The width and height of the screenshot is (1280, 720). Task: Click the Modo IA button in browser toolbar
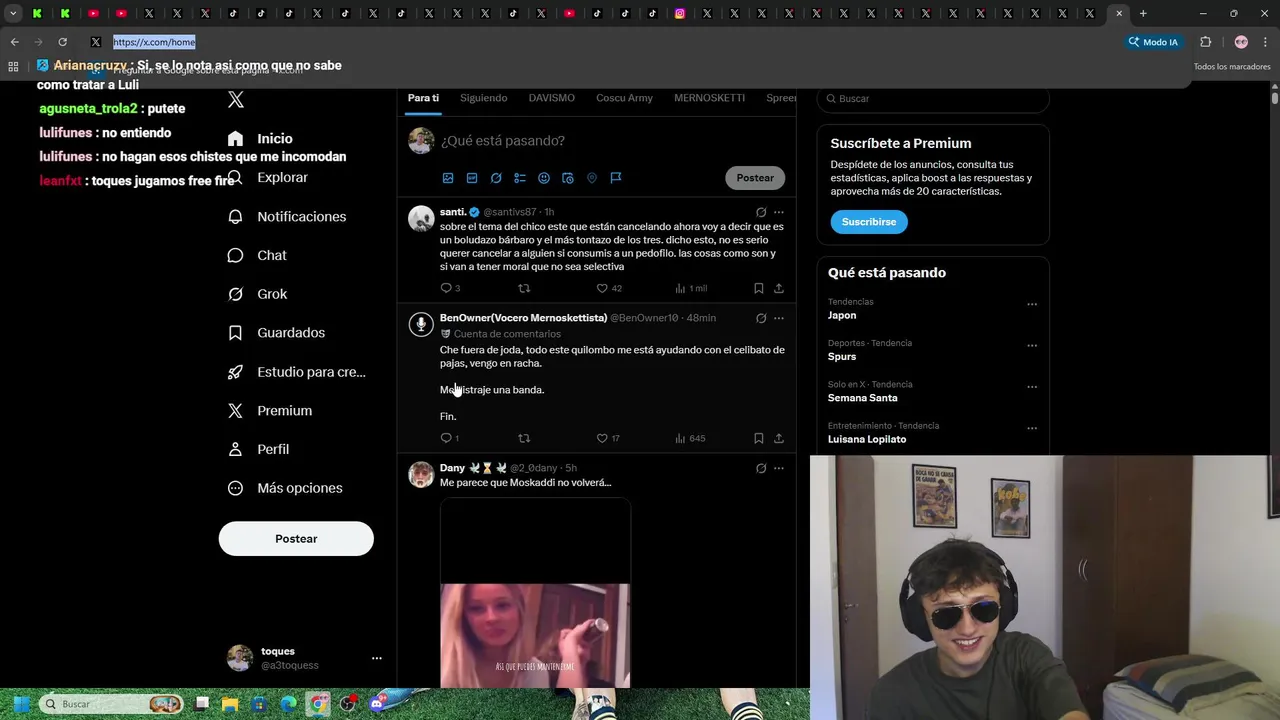coord(1154,42)
